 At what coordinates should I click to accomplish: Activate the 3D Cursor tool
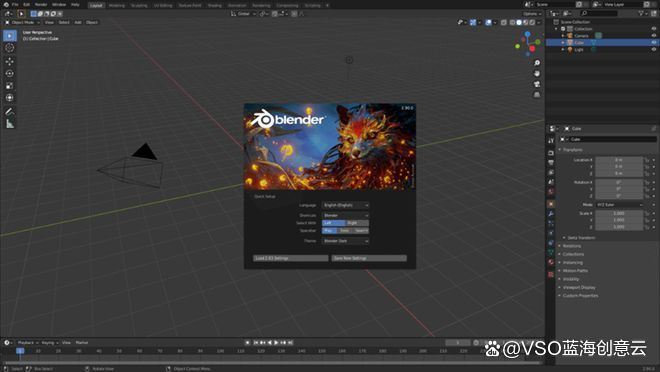(x=9, y=48)
